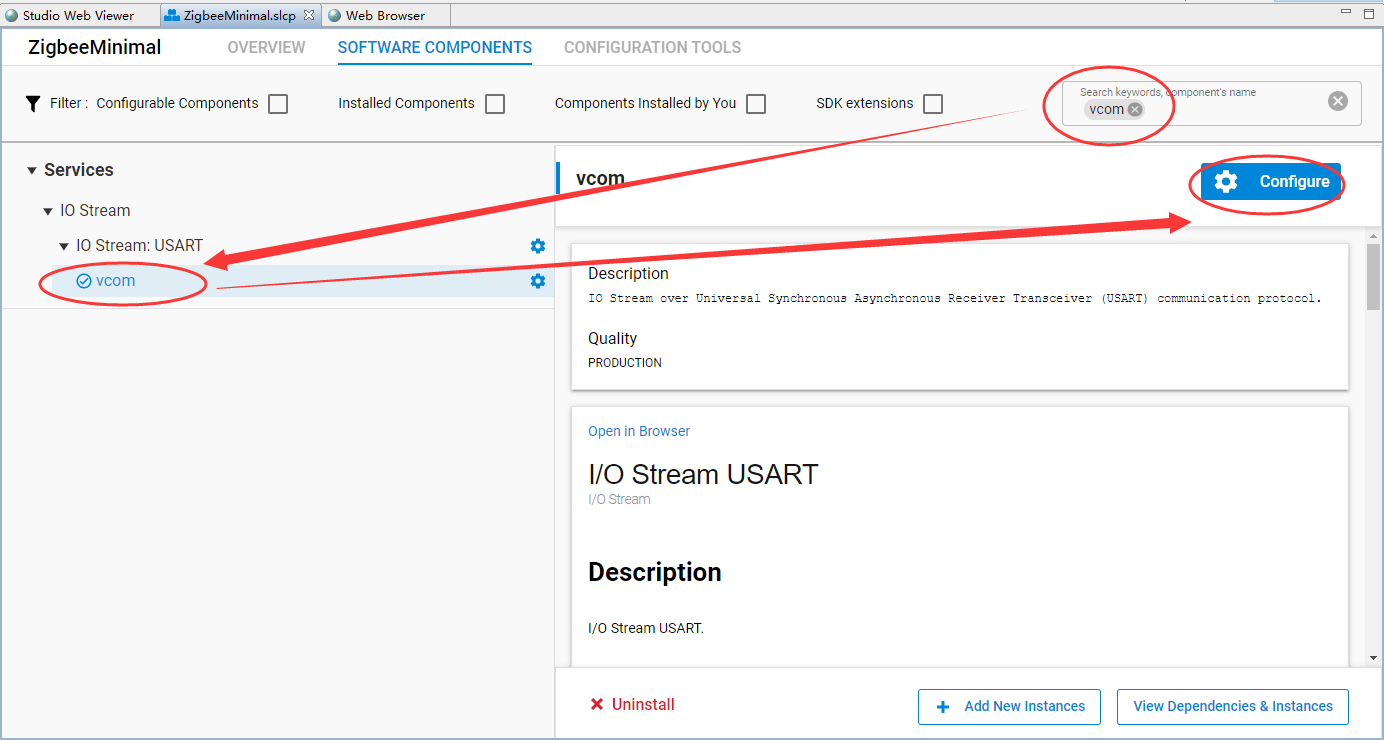Enable the Configurable Components filter checkbox
This screenshot has height=740, width=1384.
[x=278, y=104]
